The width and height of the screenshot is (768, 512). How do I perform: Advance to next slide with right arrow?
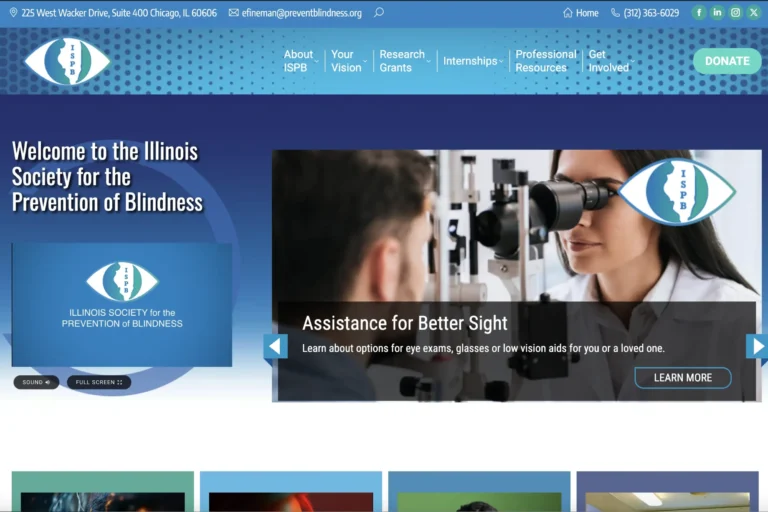757,347
